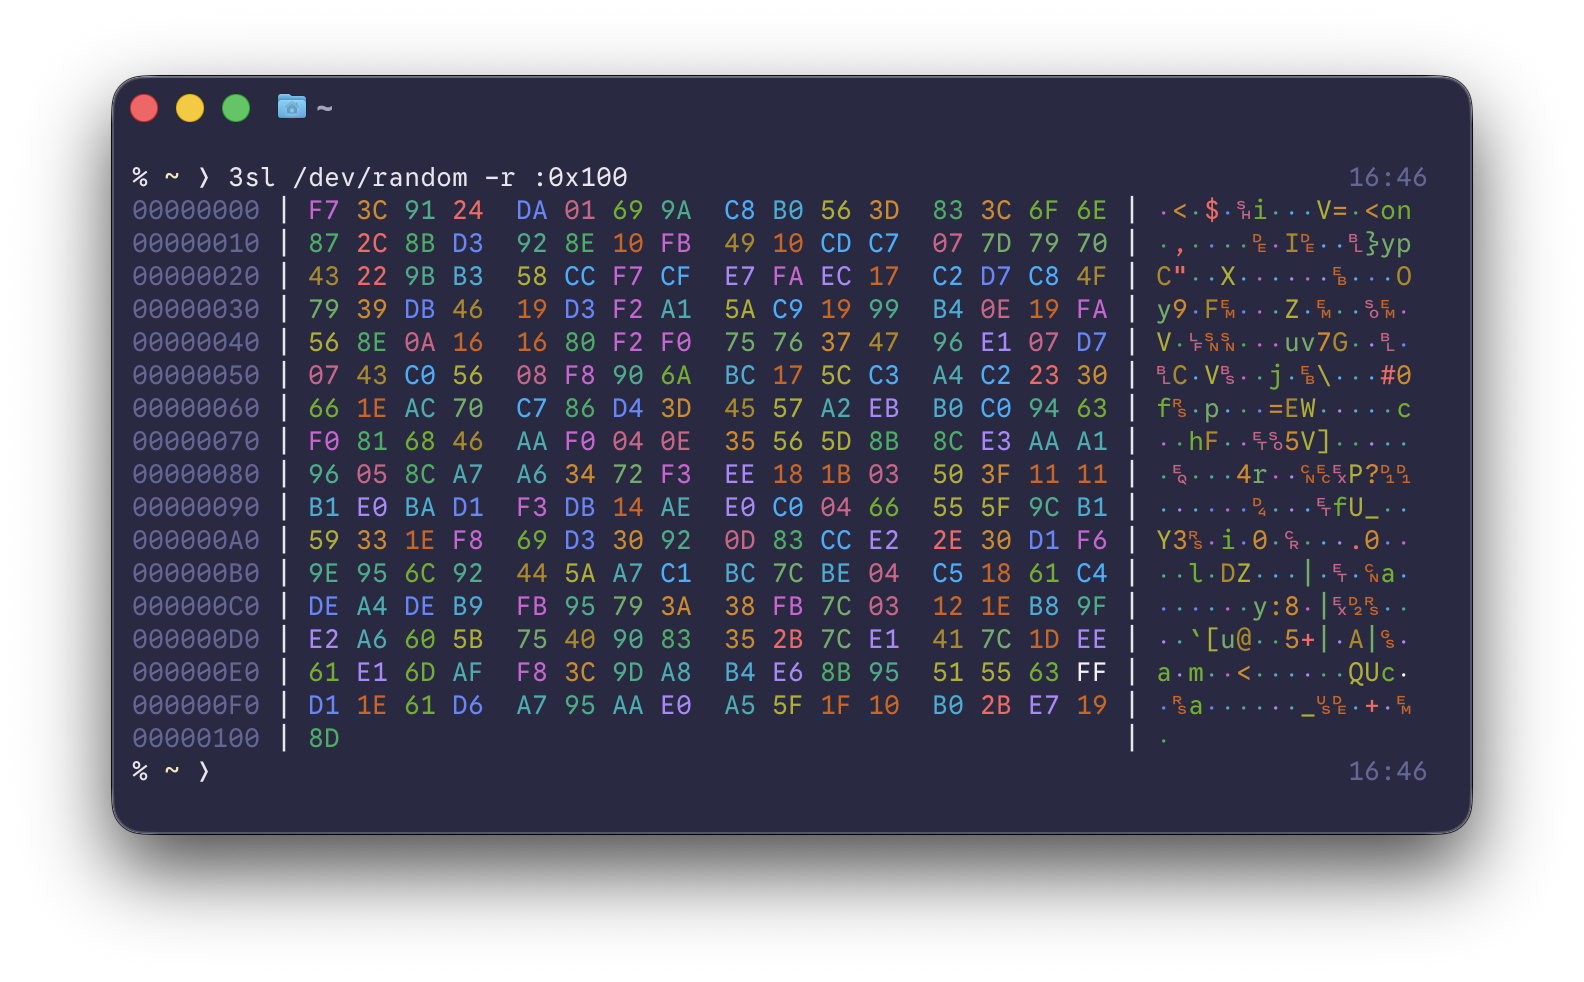
Task: Select the offset label 00000040
Action: click(196, 343)
